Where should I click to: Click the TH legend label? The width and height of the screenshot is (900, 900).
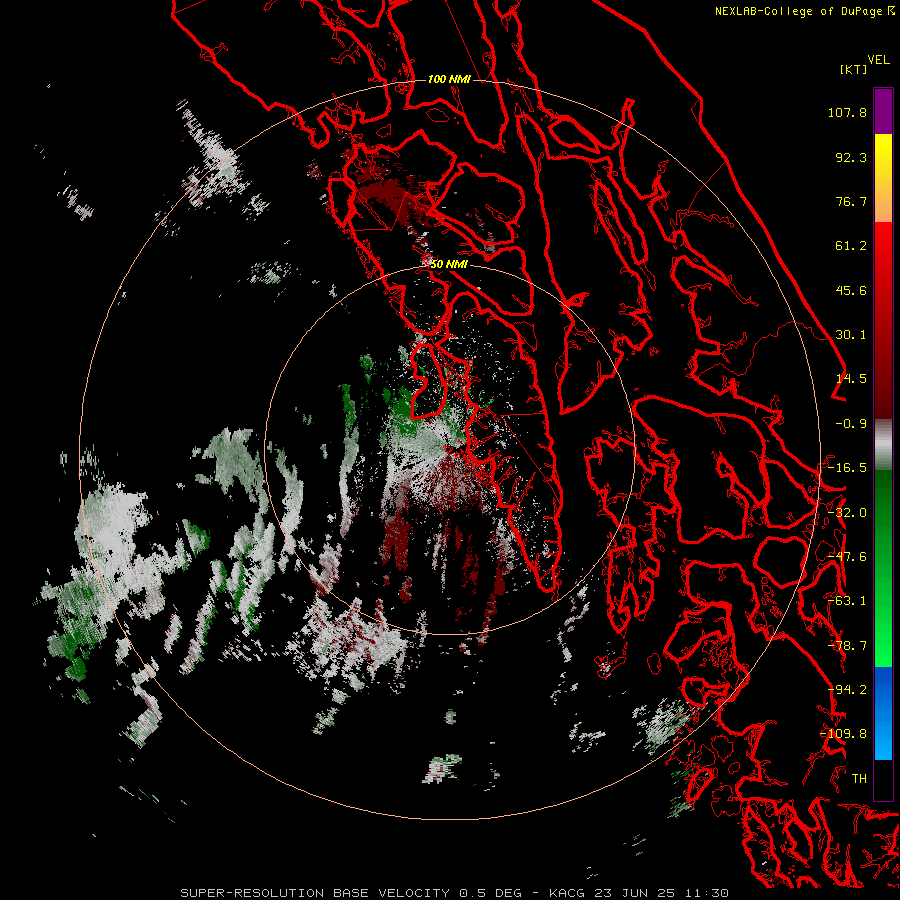coord(859,779)
